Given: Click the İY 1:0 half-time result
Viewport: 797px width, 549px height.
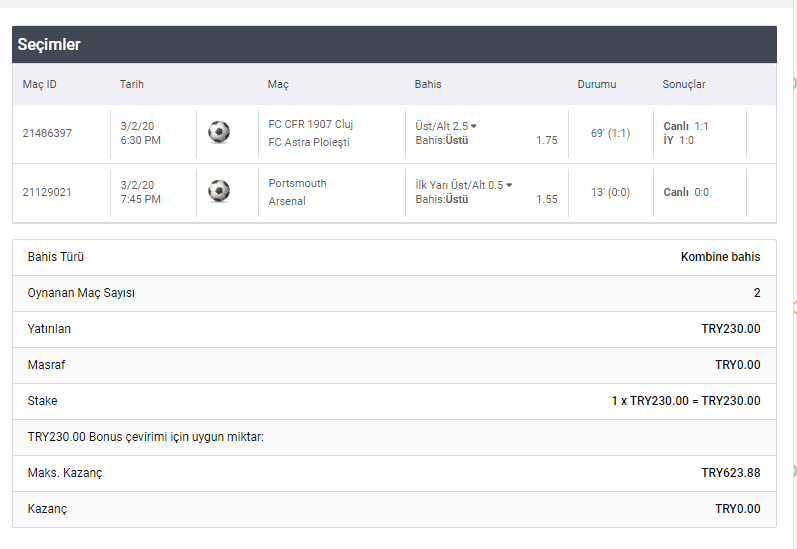Looking at the screenshot, I should pyautogui.click(x=679, y=140).
